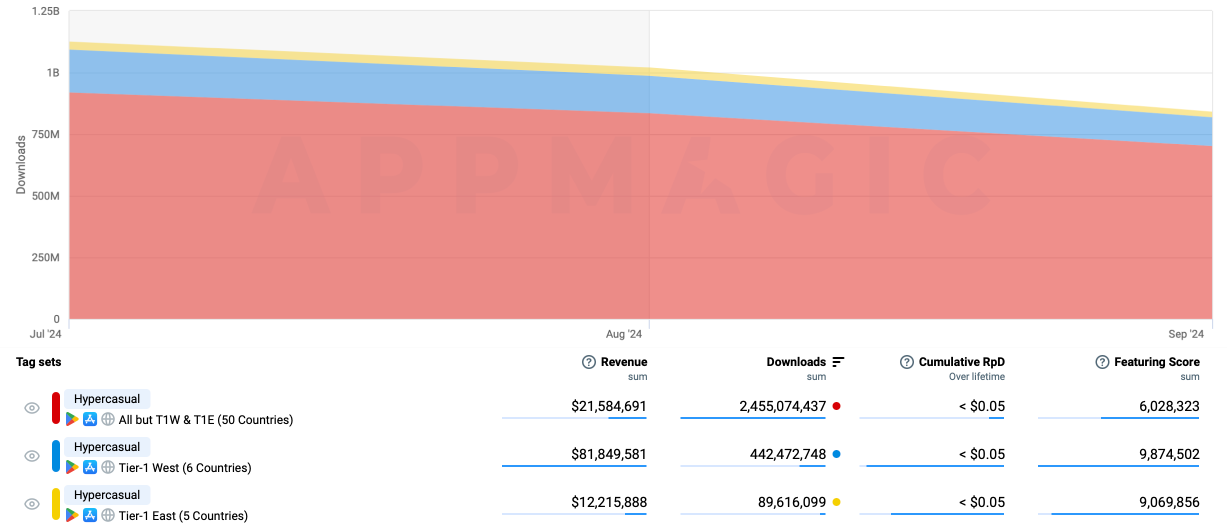Click the yellow color bar for Tier-1 East
Screen dimensions: 1227x531
[56, 504]
